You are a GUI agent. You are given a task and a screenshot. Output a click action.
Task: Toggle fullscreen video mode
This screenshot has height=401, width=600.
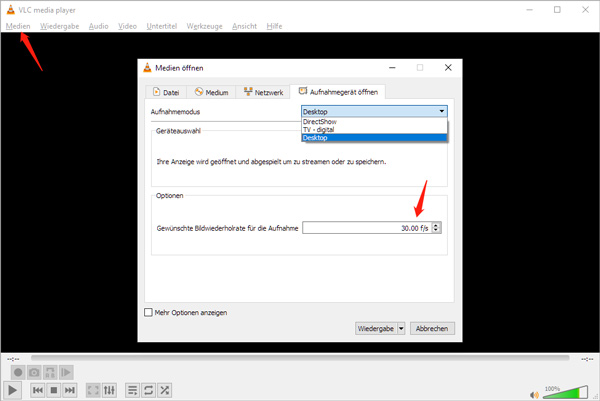pos(93,389)
